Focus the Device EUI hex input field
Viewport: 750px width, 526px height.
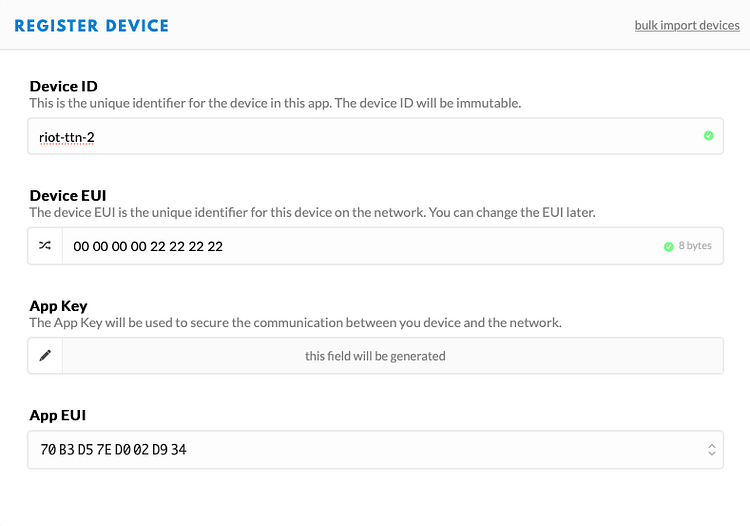[350, 246]
